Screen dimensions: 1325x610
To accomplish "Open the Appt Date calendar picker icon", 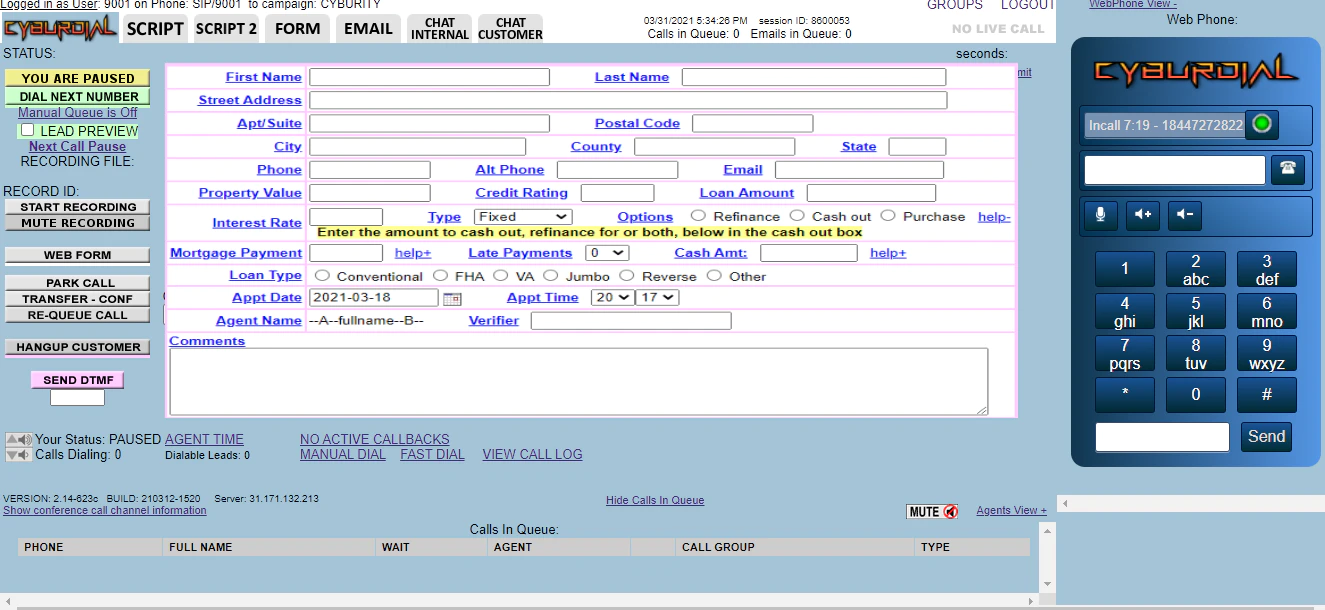I will pyautogui.click(x=452, y=298).
